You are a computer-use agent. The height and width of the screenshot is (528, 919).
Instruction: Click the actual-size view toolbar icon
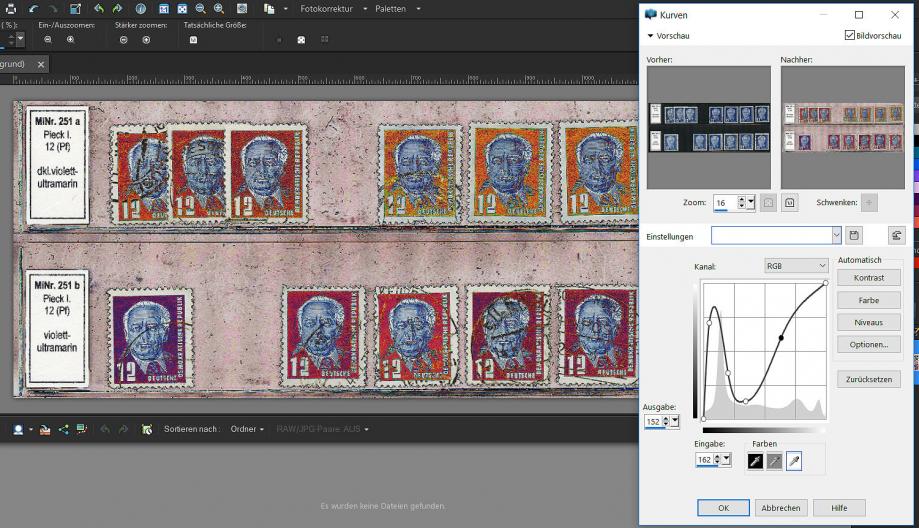pos(164,9)
